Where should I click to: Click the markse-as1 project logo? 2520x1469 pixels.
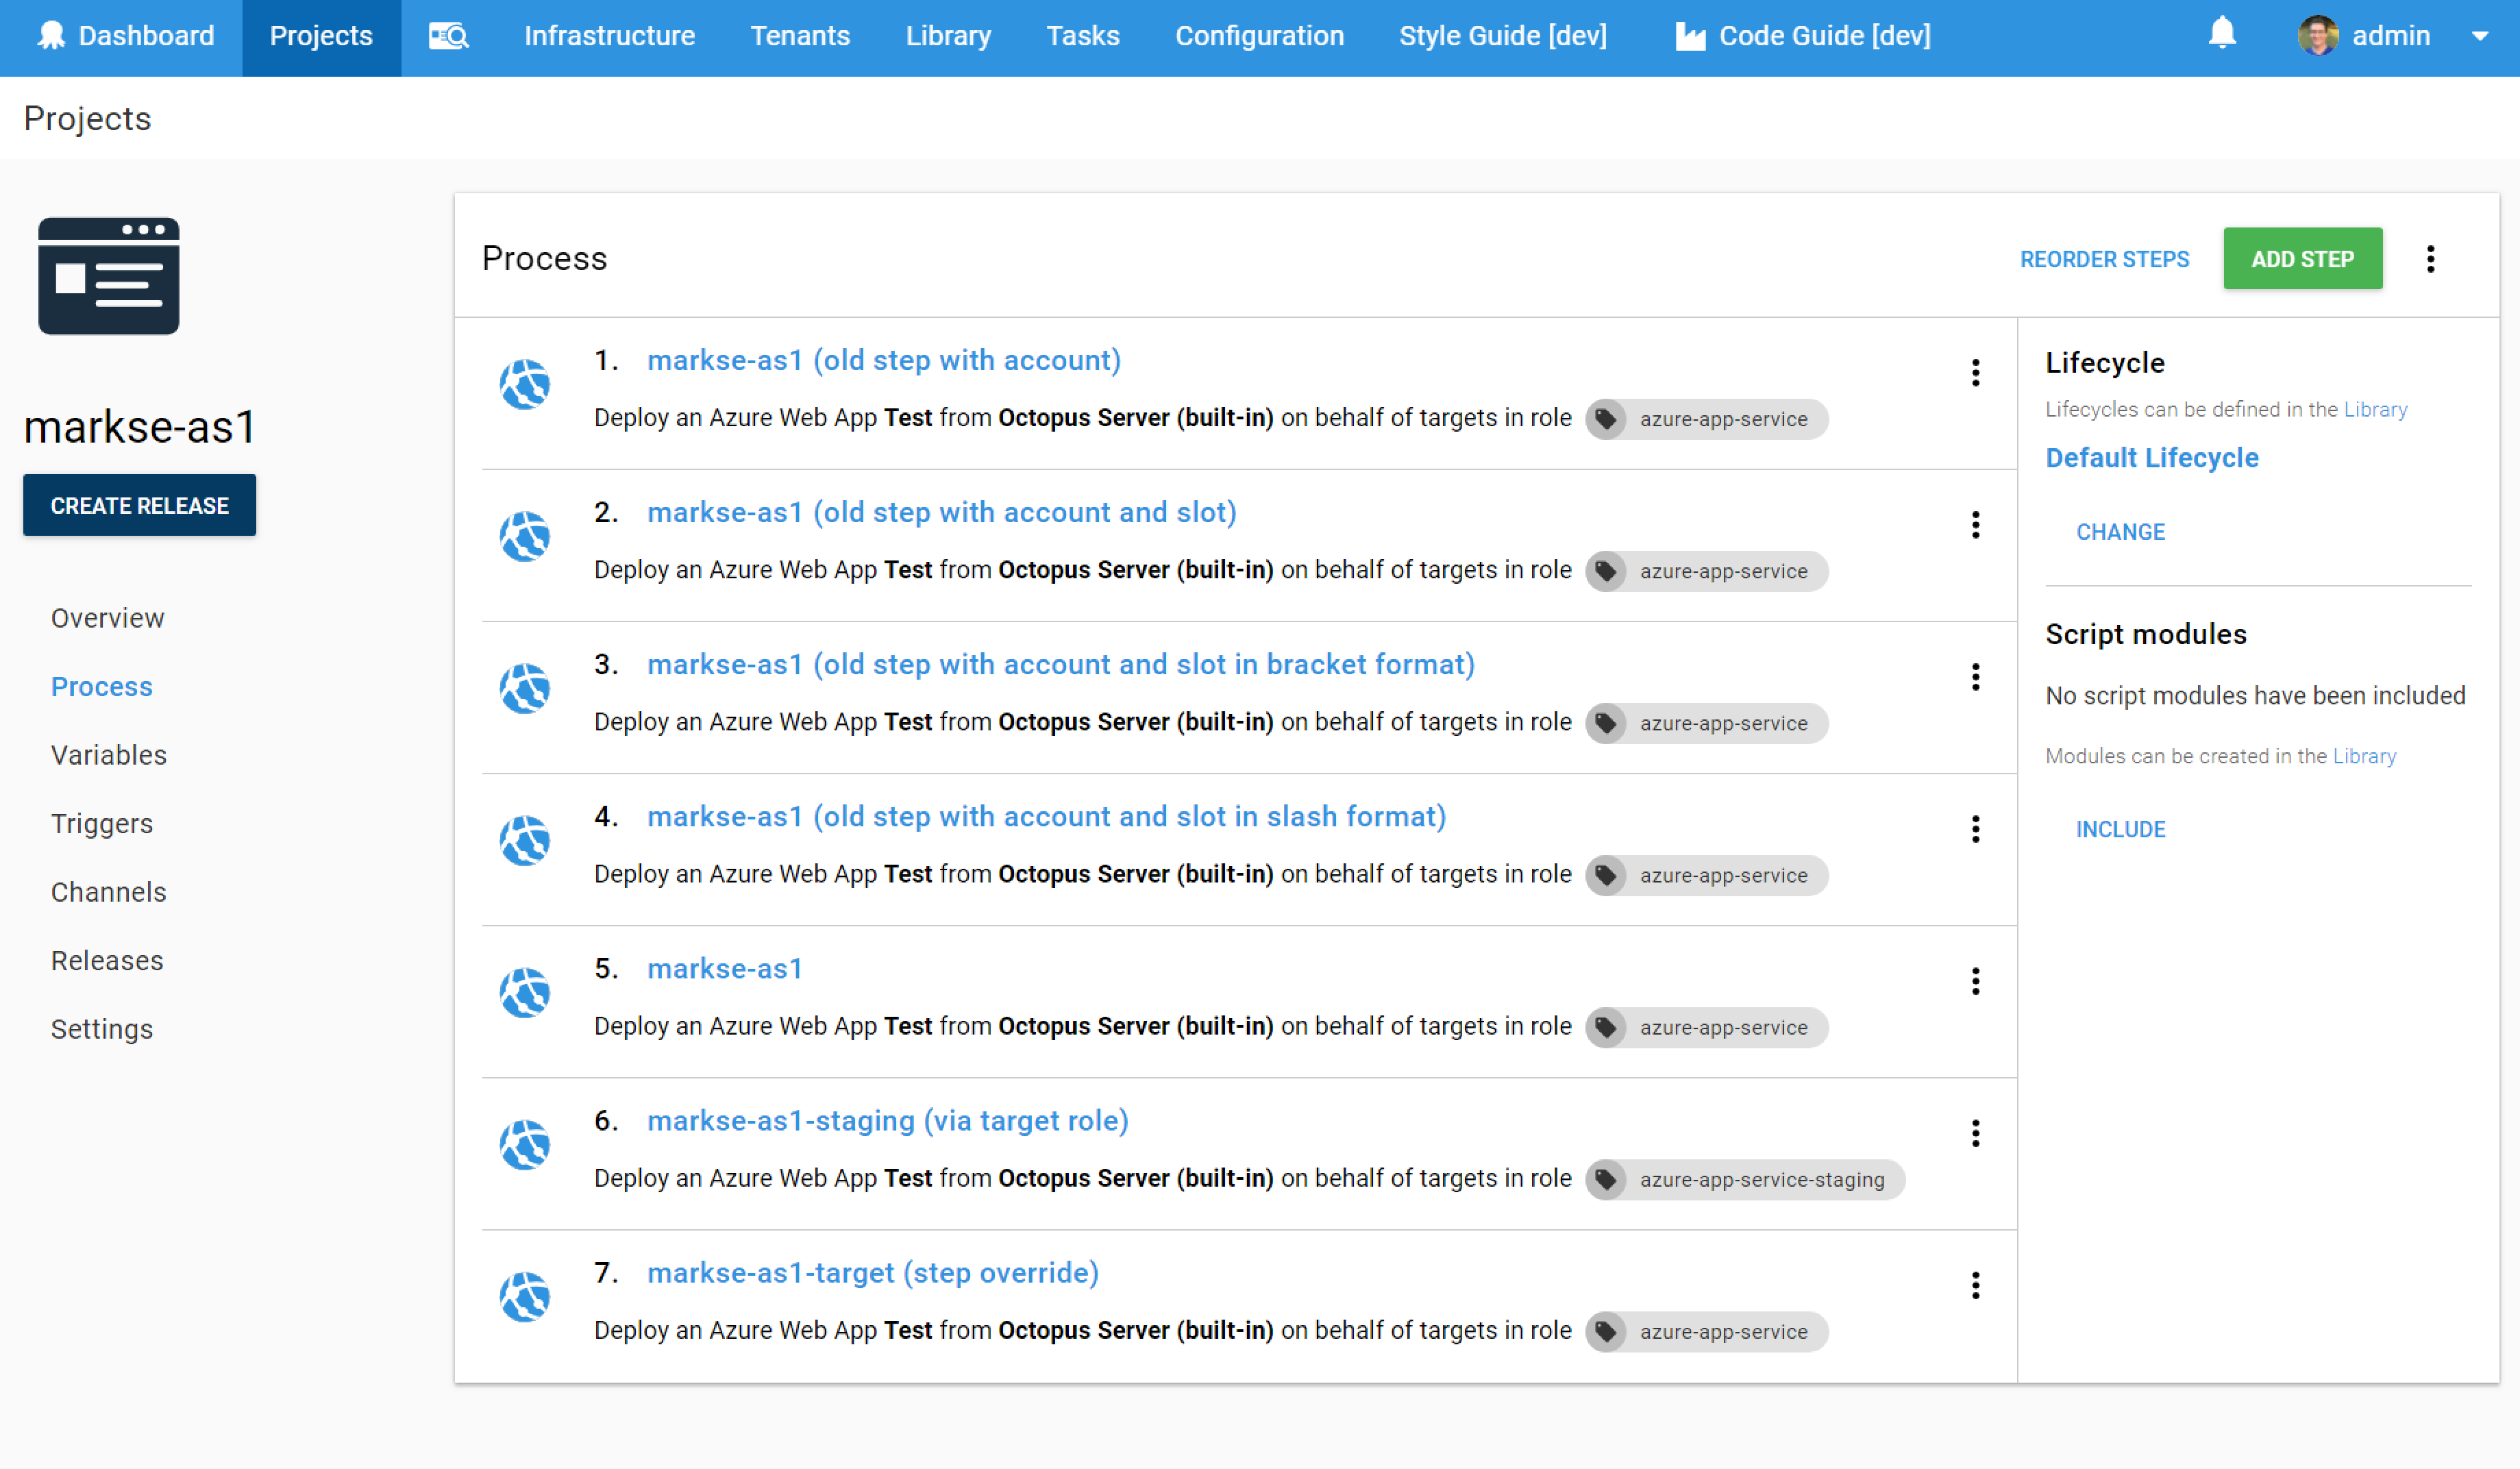(108, 276)
